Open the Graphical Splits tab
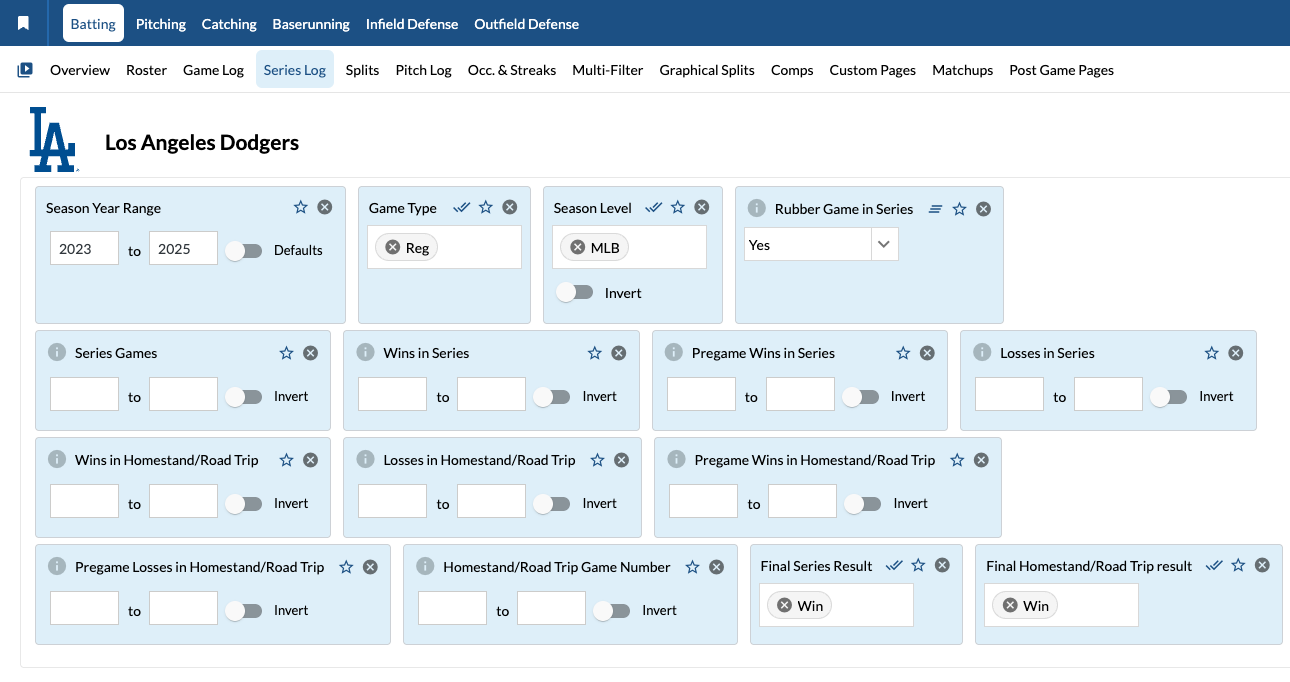Image resolution: width=1290 pixels, height=682 pixels. tap(707, 70)
